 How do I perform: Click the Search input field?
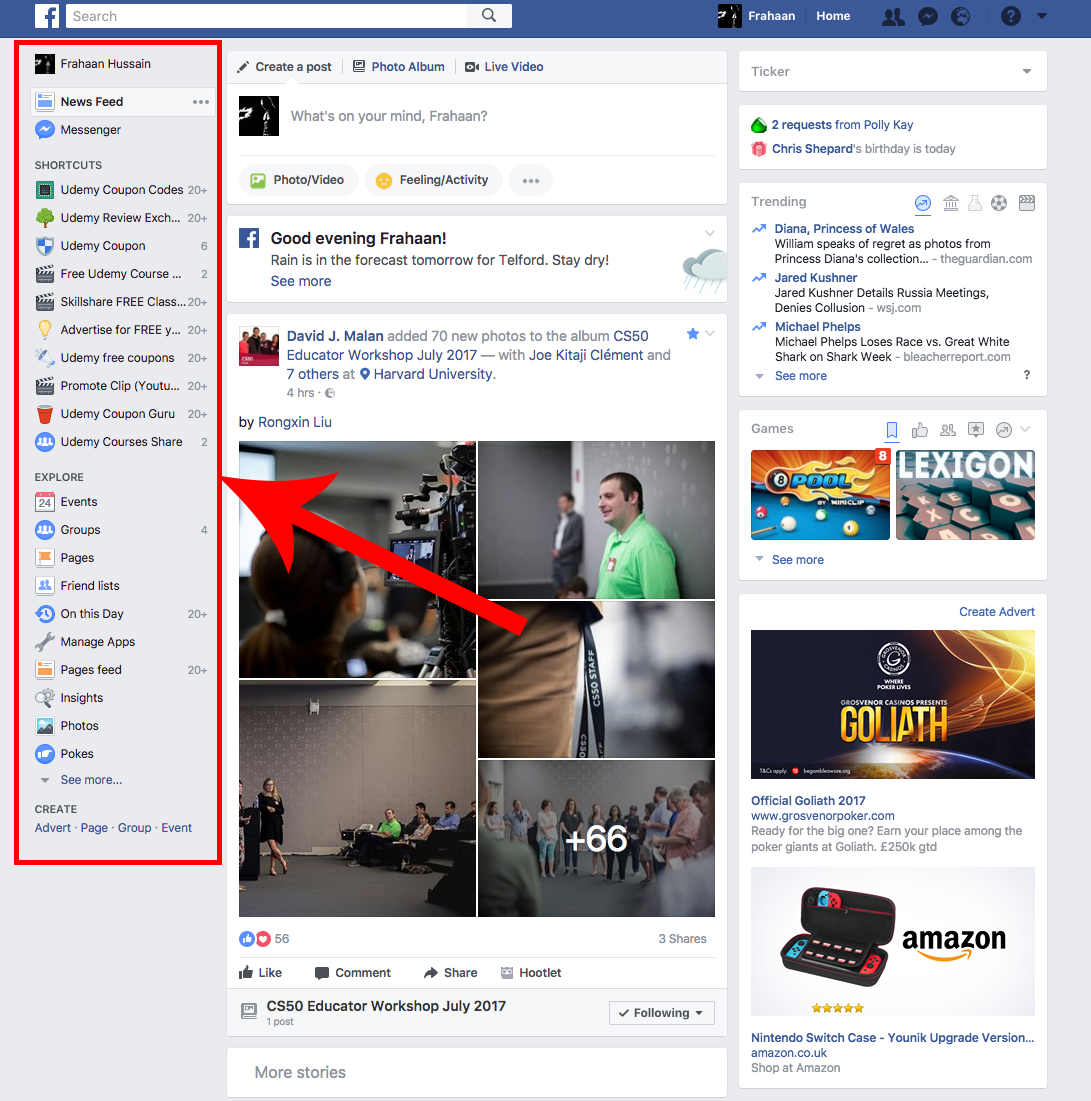click(x=267, y=15)
